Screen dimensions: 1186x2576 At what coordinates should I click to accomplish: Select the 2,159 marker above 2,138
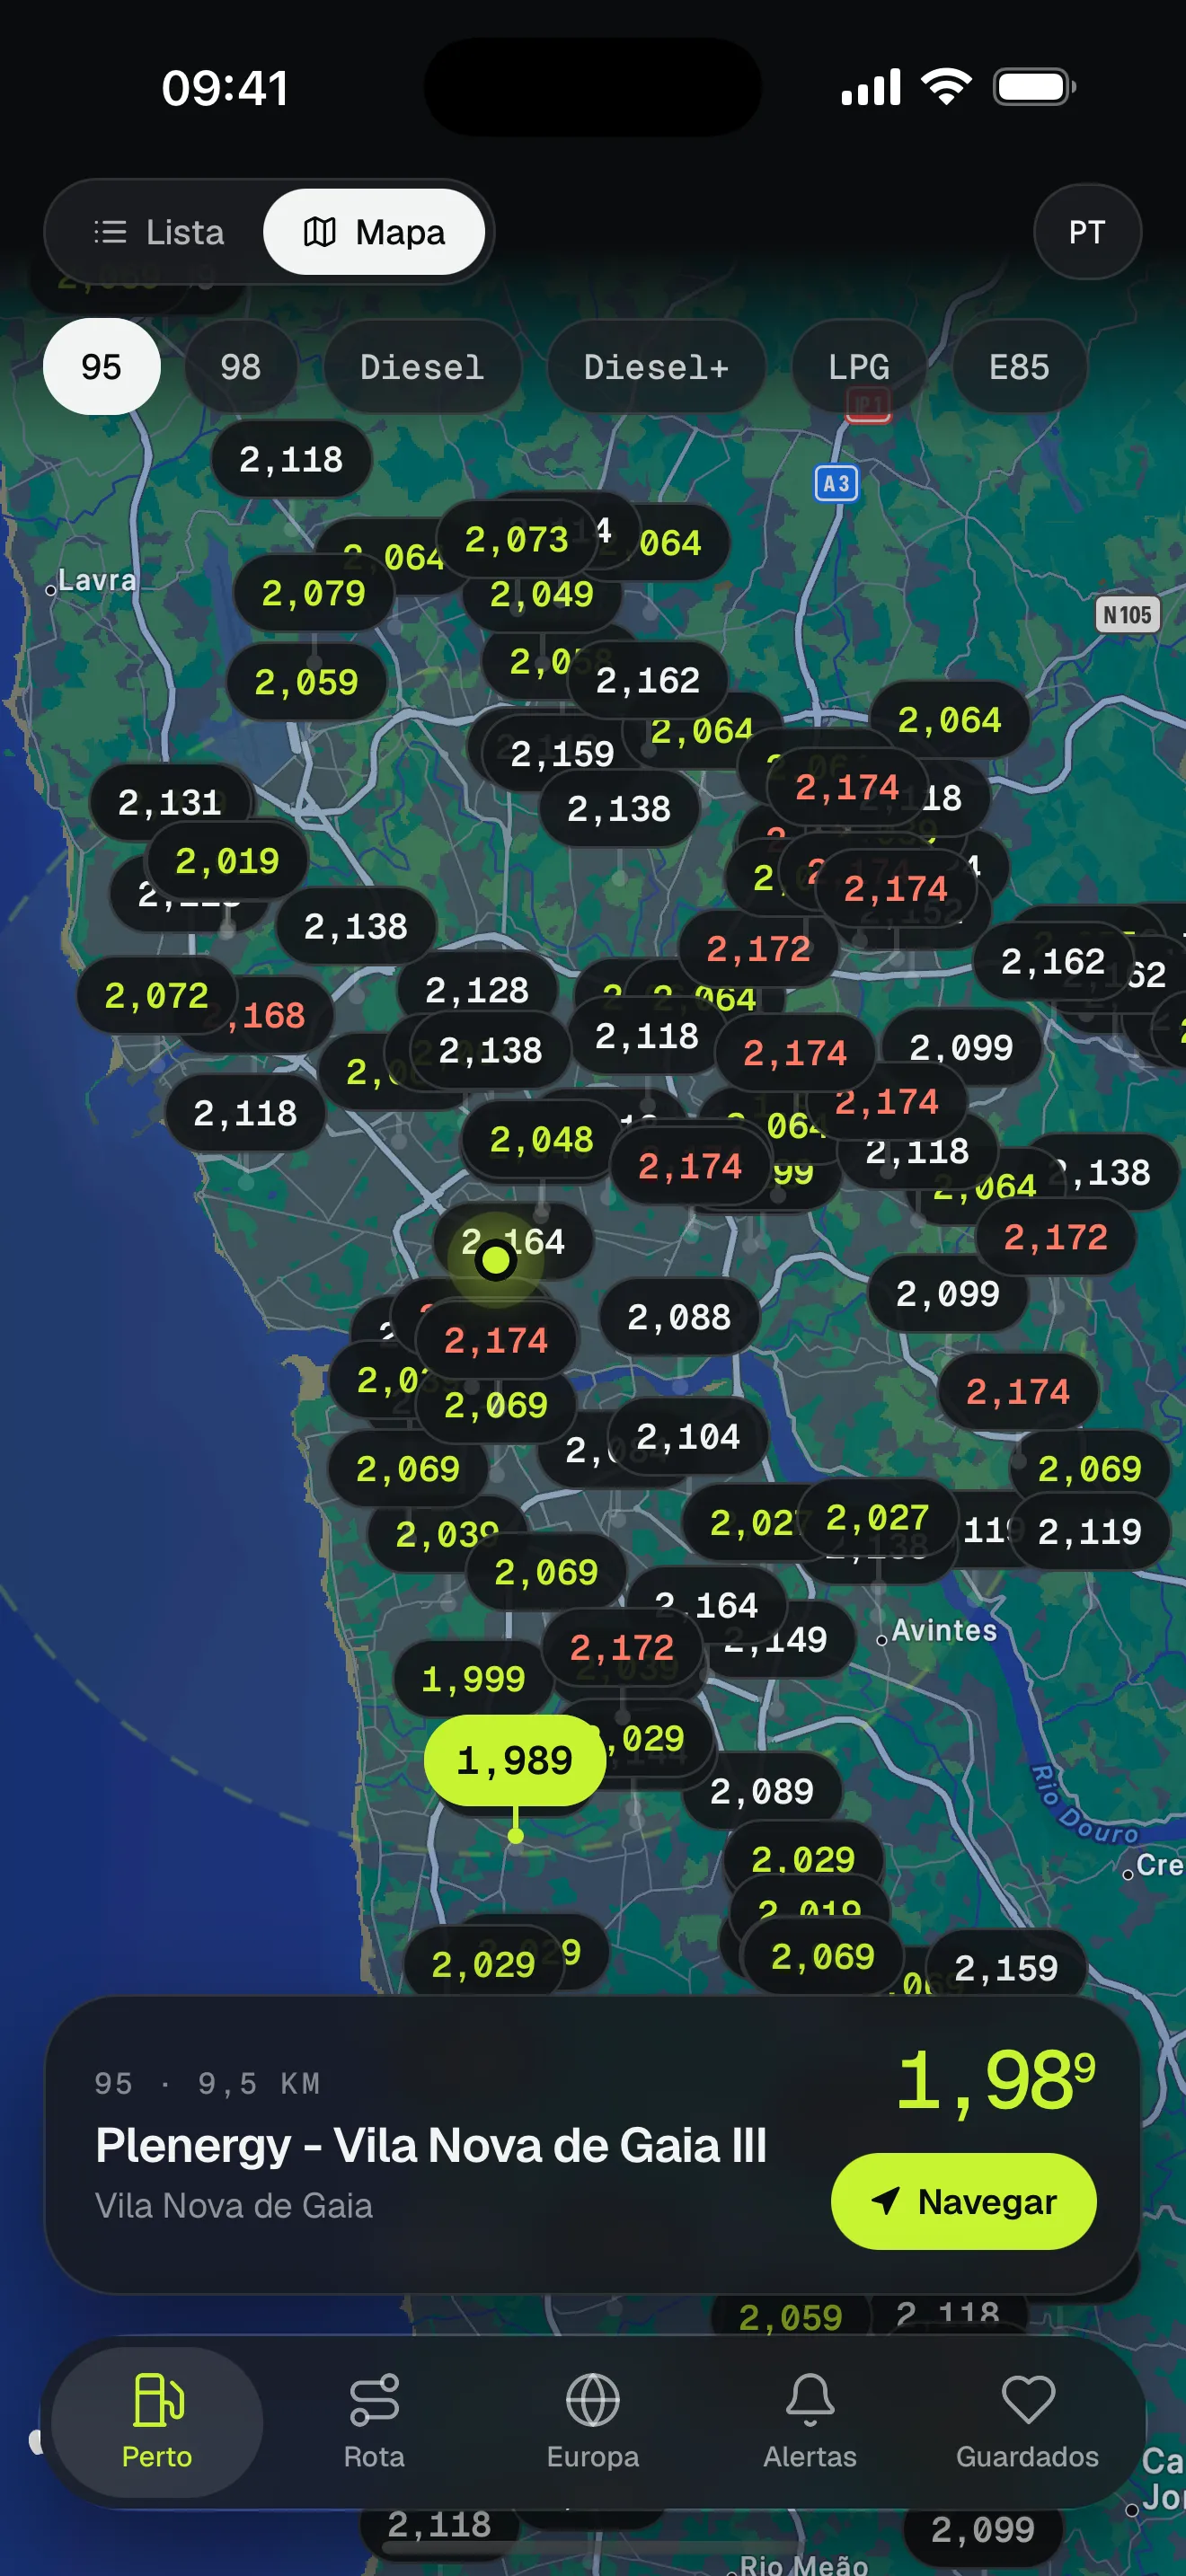tap(562, 753)
